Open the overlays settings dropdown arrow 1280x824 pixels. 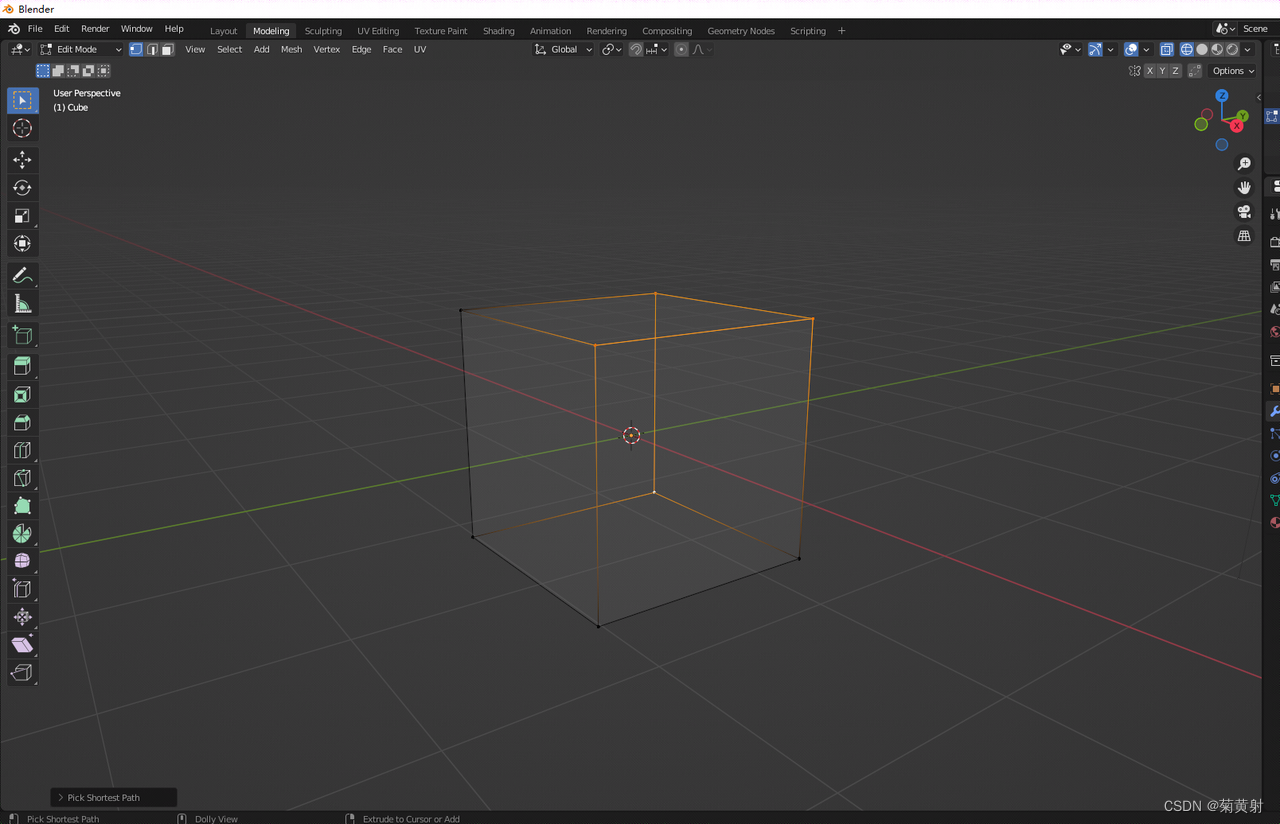1146,49
